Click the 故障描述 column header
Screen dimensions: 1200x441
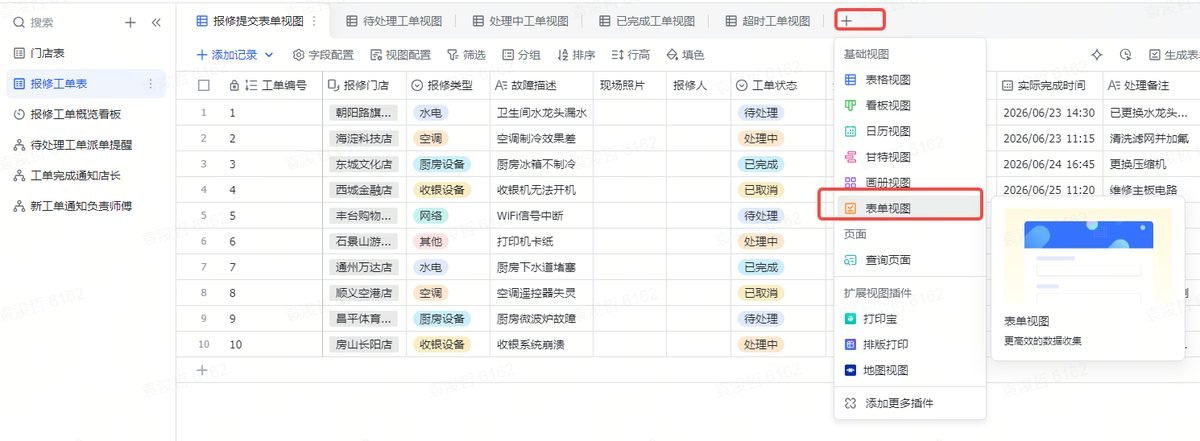(x=540, y=86)
